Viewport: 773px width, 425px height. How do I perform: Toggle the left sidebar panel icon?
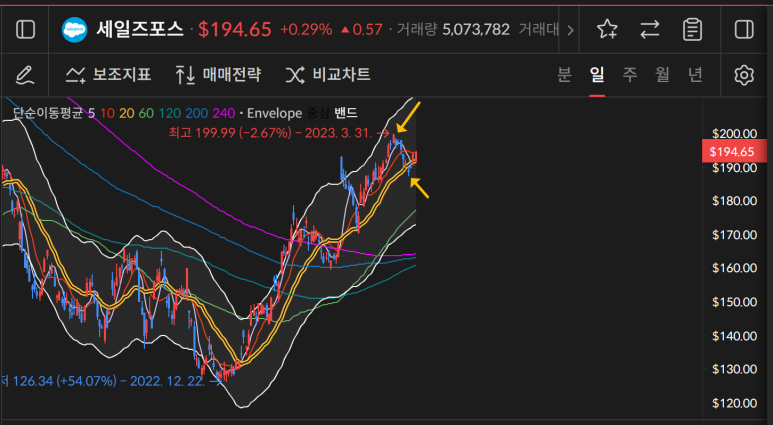pos(25,30)
